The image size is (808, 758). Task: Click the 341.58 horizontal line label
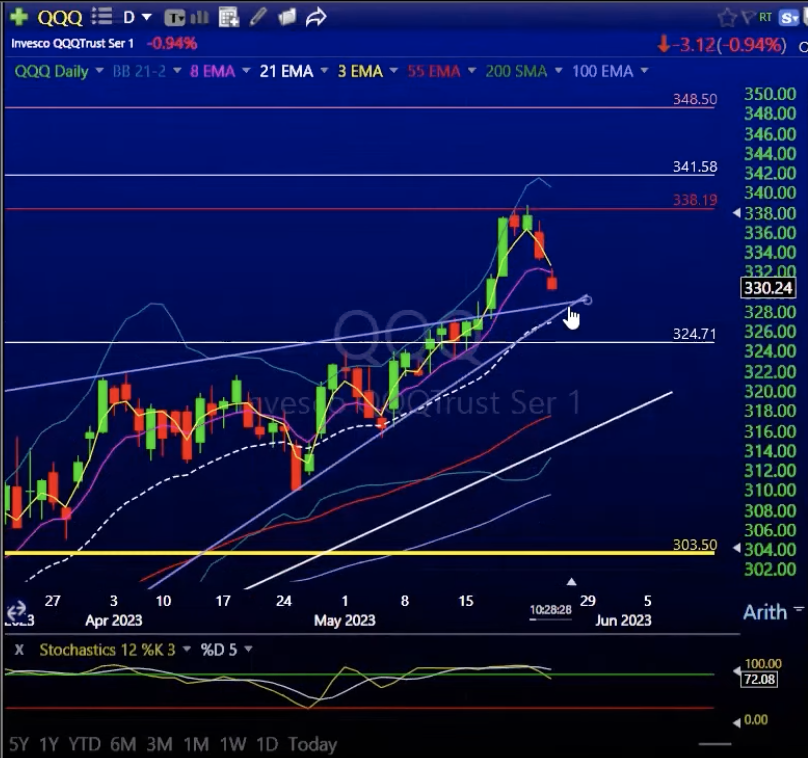pos(695,166)
